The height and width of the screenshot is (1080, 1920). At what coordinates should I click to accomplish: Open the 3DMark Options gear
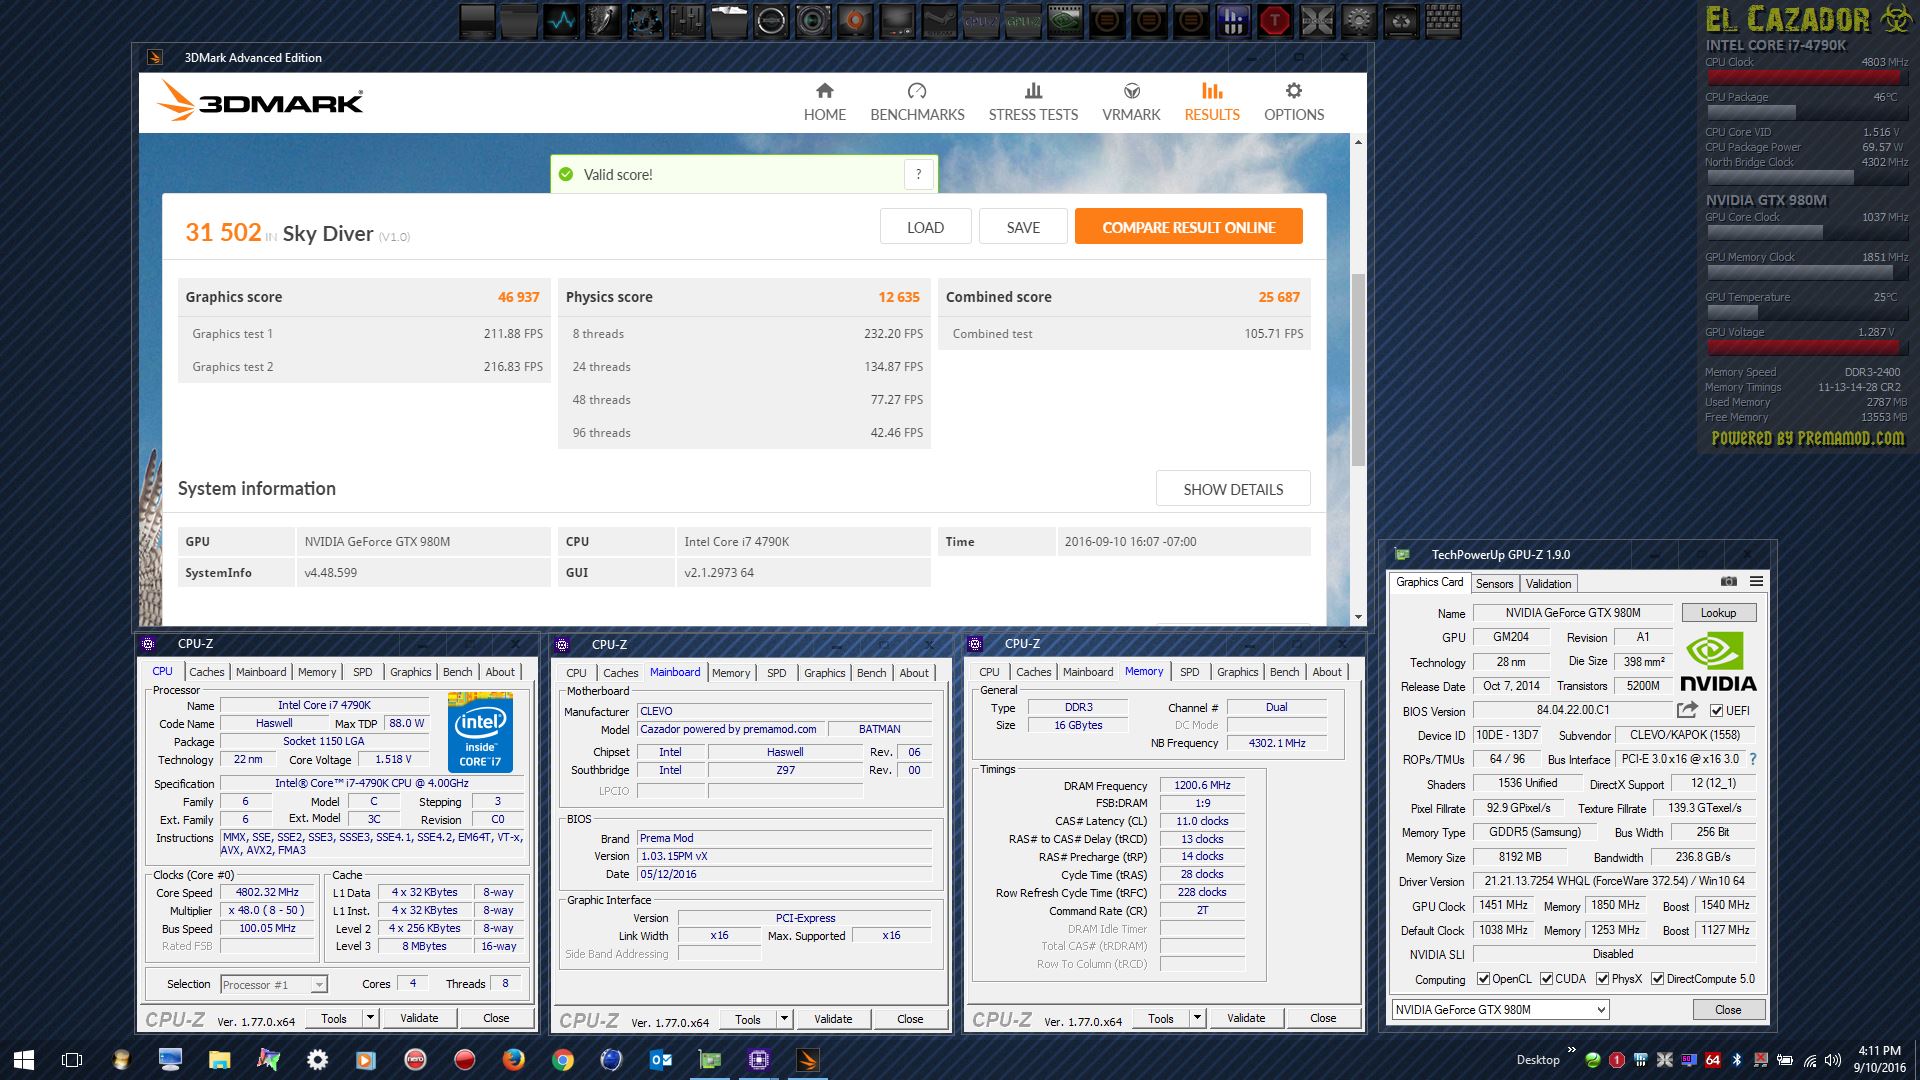click(1294, 102)
